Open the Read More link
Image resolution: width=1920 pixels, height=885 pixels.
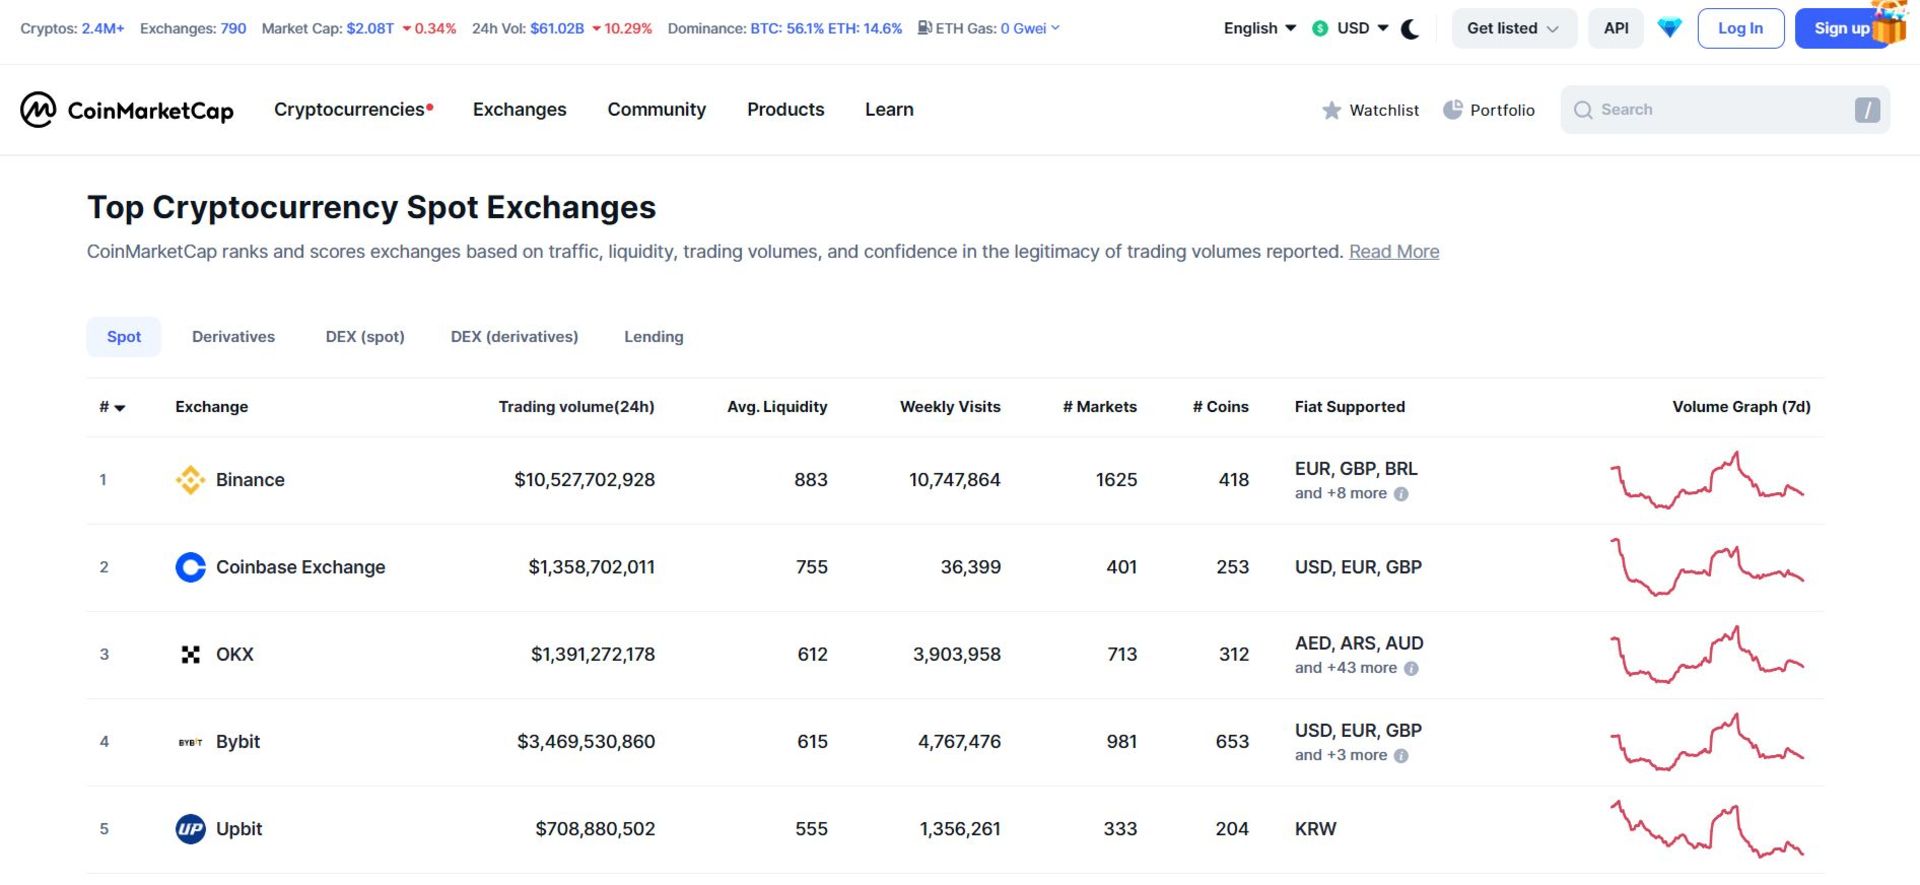[1393, 252]
